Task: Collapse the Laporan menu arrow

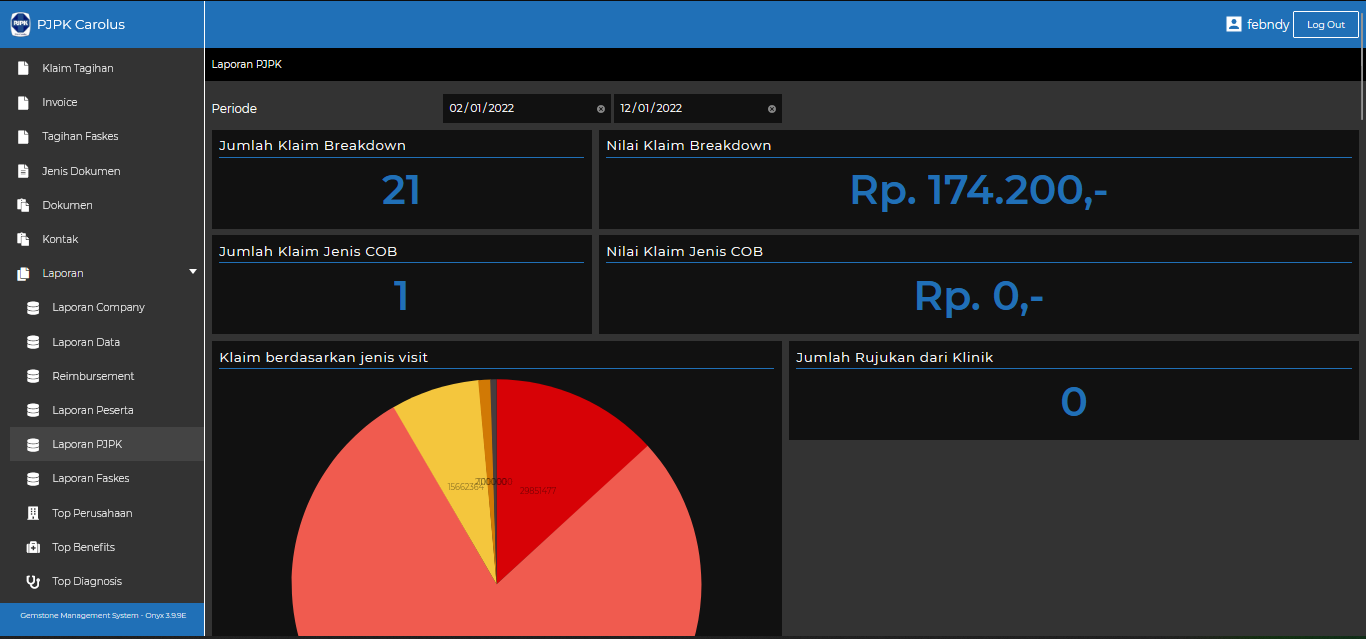Action: [193, 271]
